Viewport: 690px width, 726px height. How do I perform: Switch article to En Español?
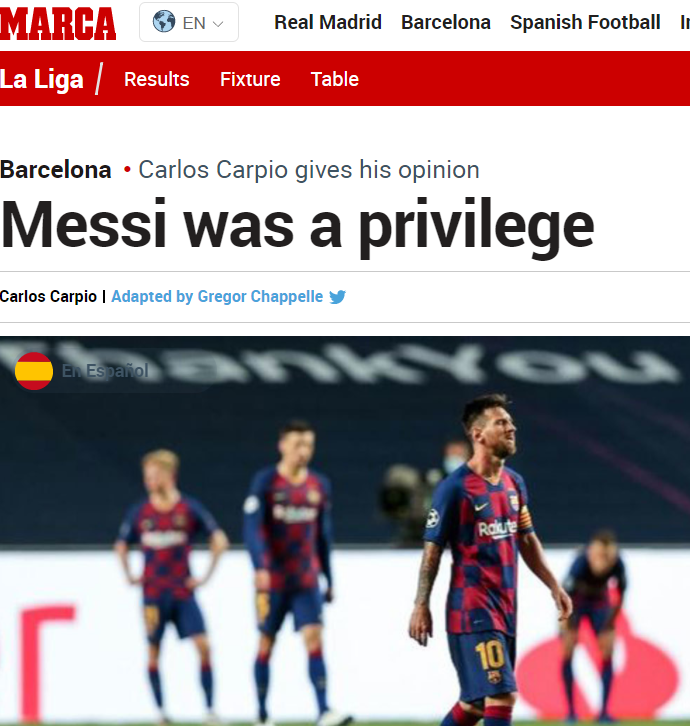click(105, 371)
